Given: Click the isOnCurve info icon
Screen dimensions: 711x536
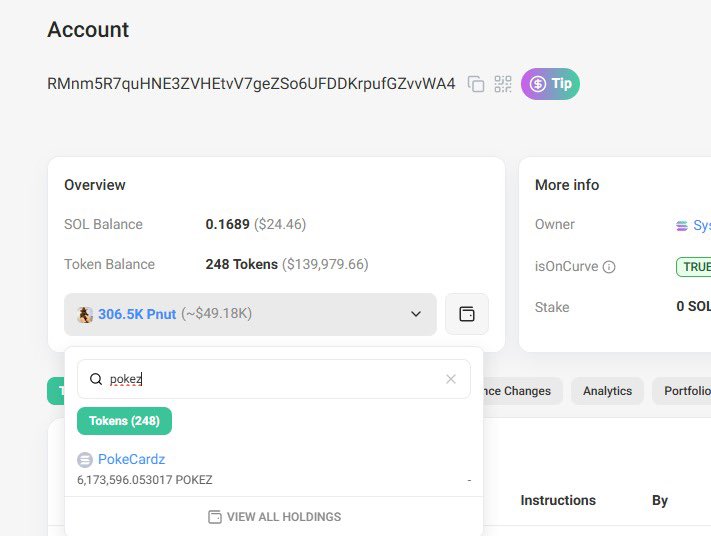Looking at the screenshot, I should tap(609, 267).
